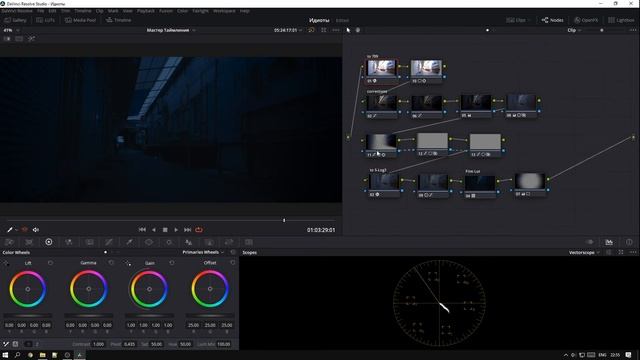Open the Sizing palette
Image resolution: width=640 pixels, height=360 pixels.
(229, 242)
